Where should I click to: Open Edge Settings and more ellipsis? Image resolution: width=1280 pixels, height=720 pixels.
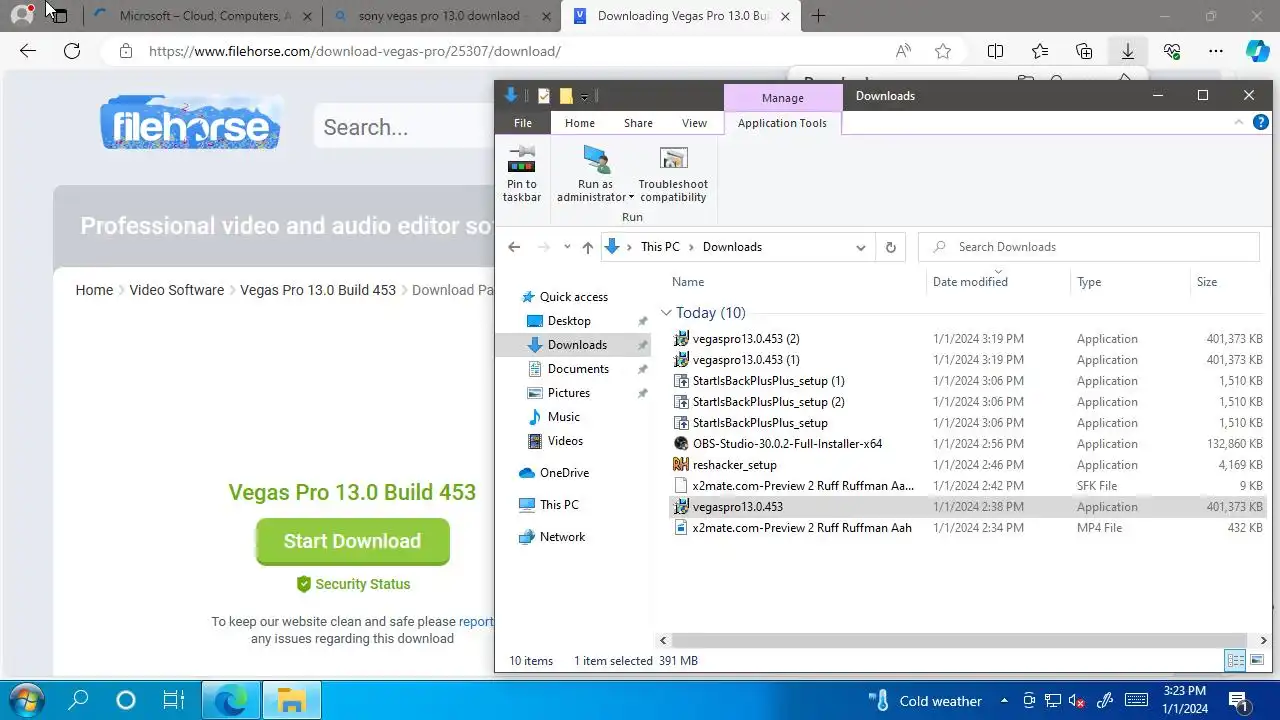pyautogui.click(x=1216, y=51)
